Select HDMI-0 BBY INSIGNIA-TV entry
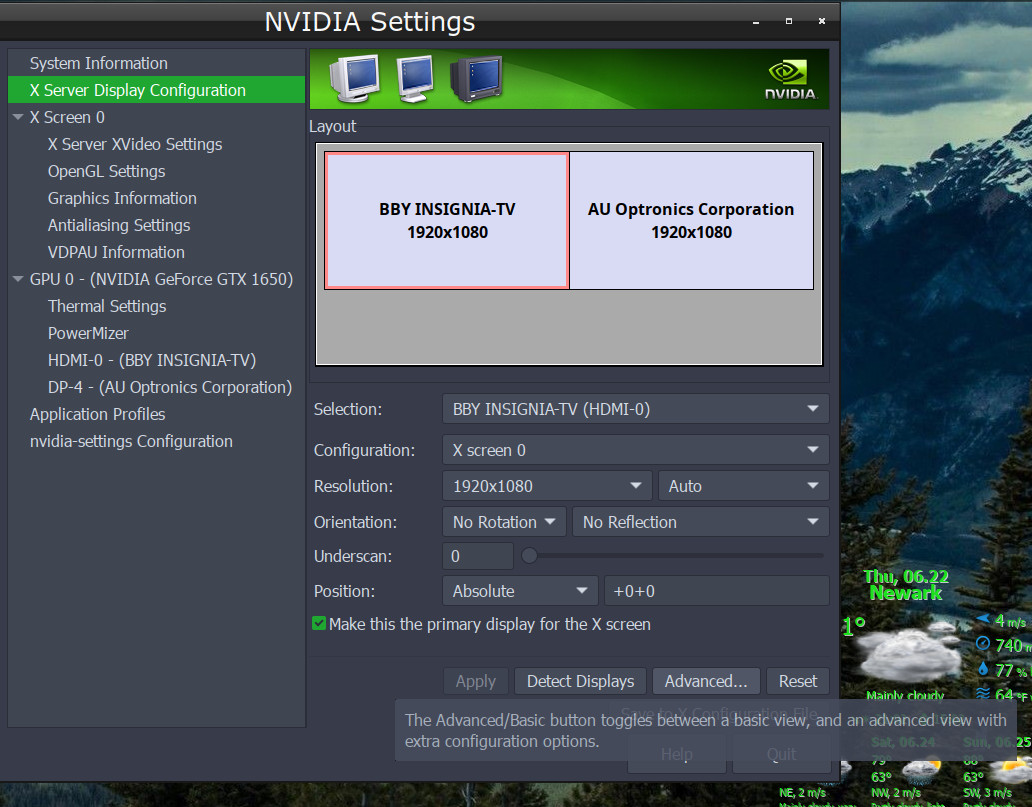 (x=152, y=360)
